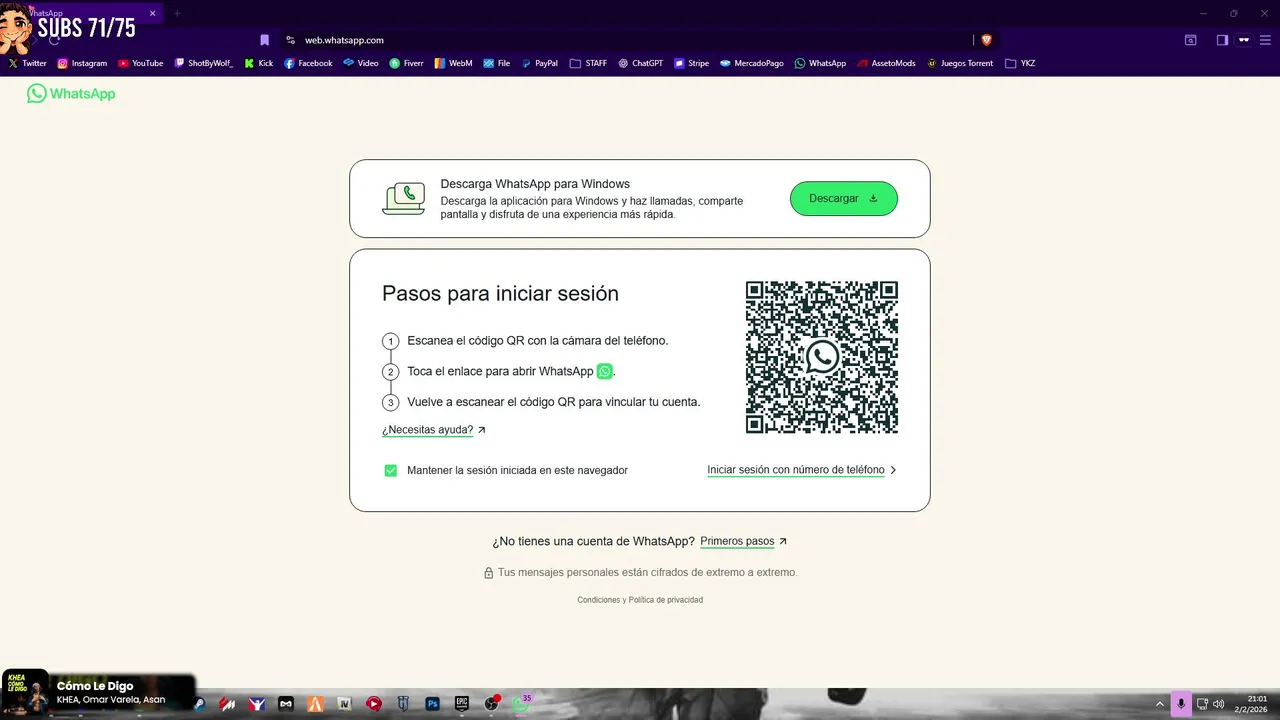Open the Stripe bookmark
Viewport: 1280px width, 720px height.
pyautogui.click(x=692, y=63)
